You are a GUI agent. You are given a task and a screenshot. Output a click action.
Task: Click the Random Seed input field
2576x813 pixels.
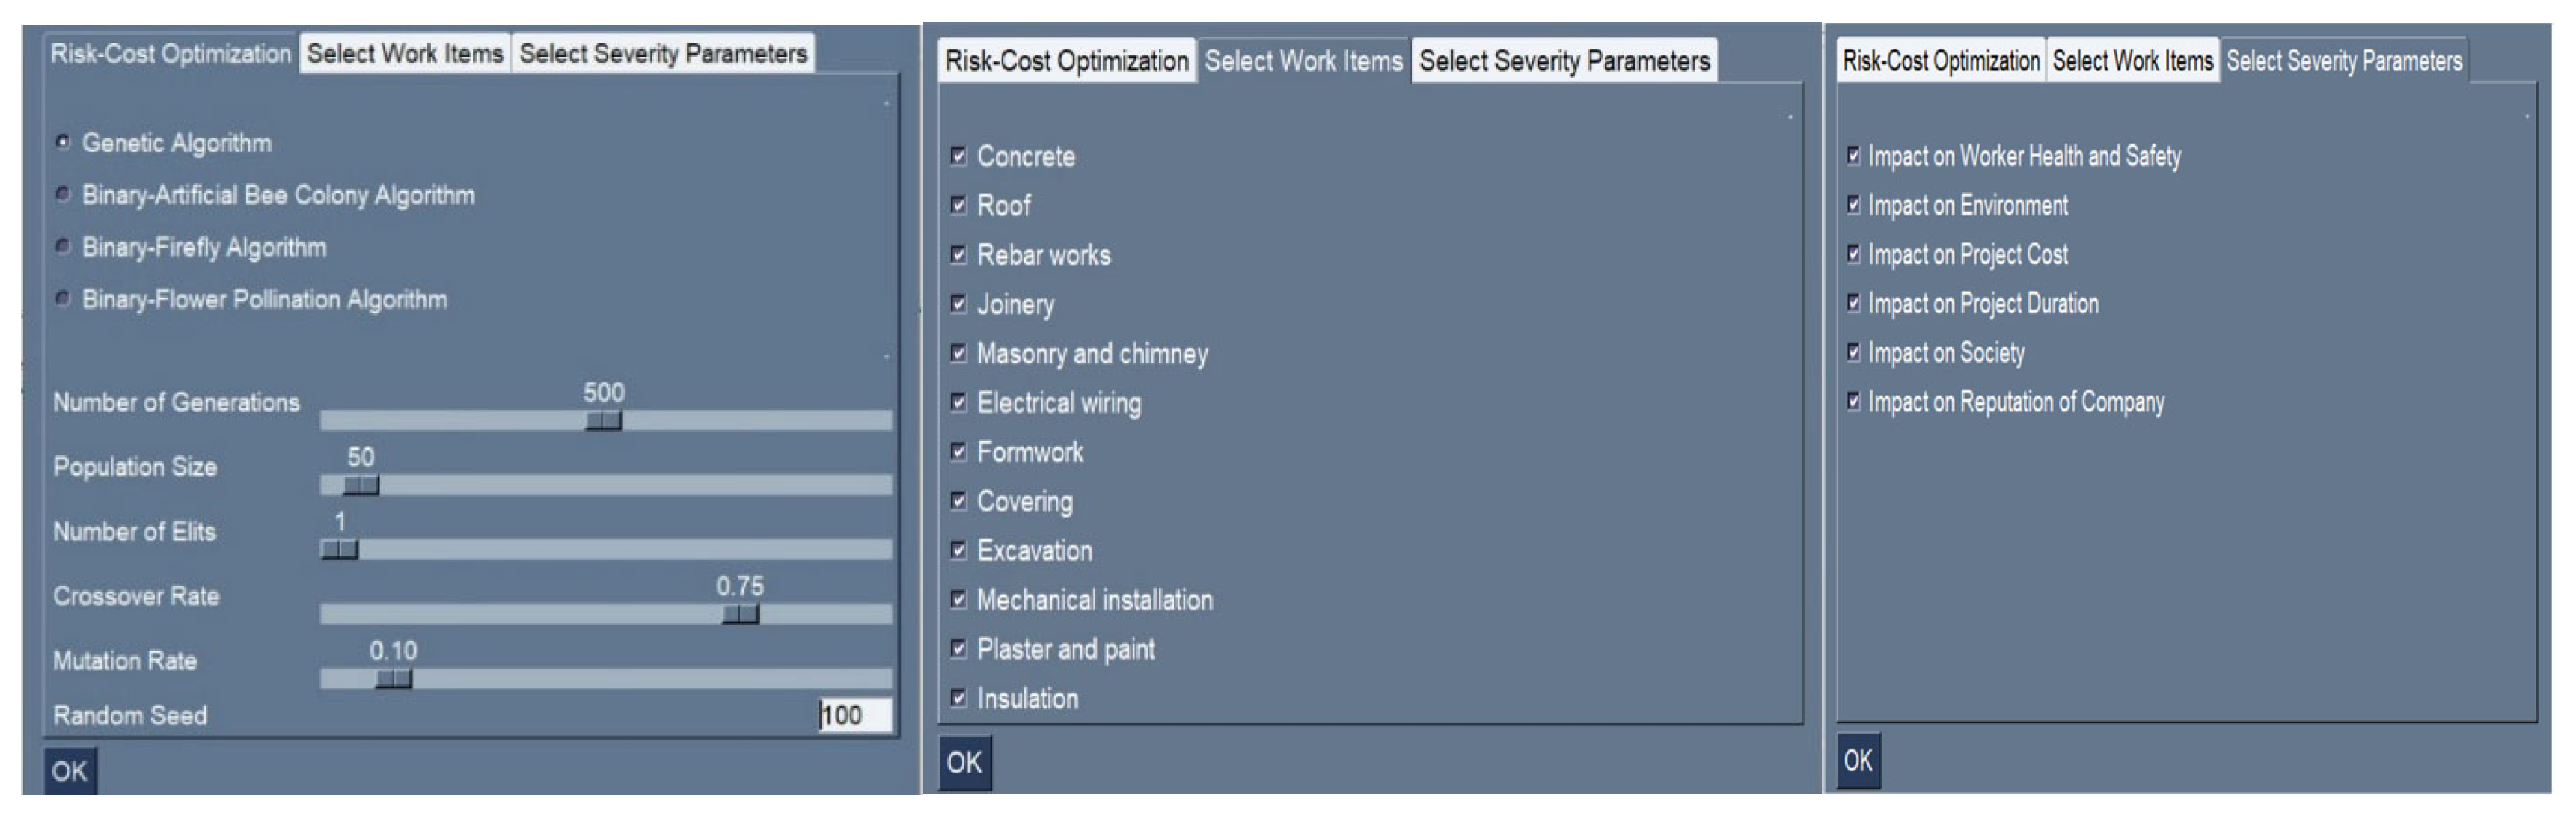click(x=854, y=715)
